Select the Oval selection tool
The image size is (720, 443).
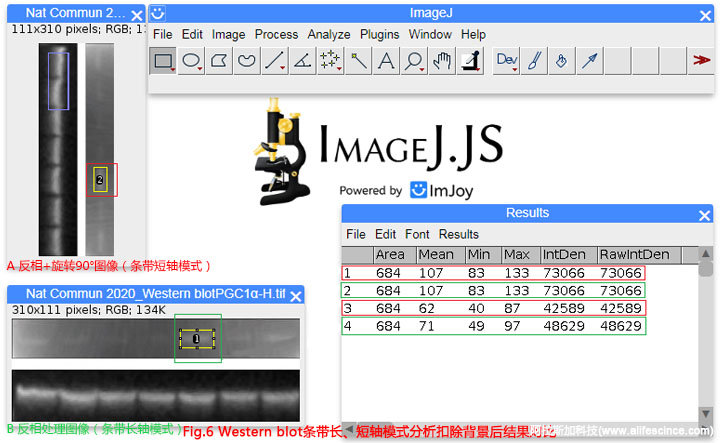[x=191, y=61]
